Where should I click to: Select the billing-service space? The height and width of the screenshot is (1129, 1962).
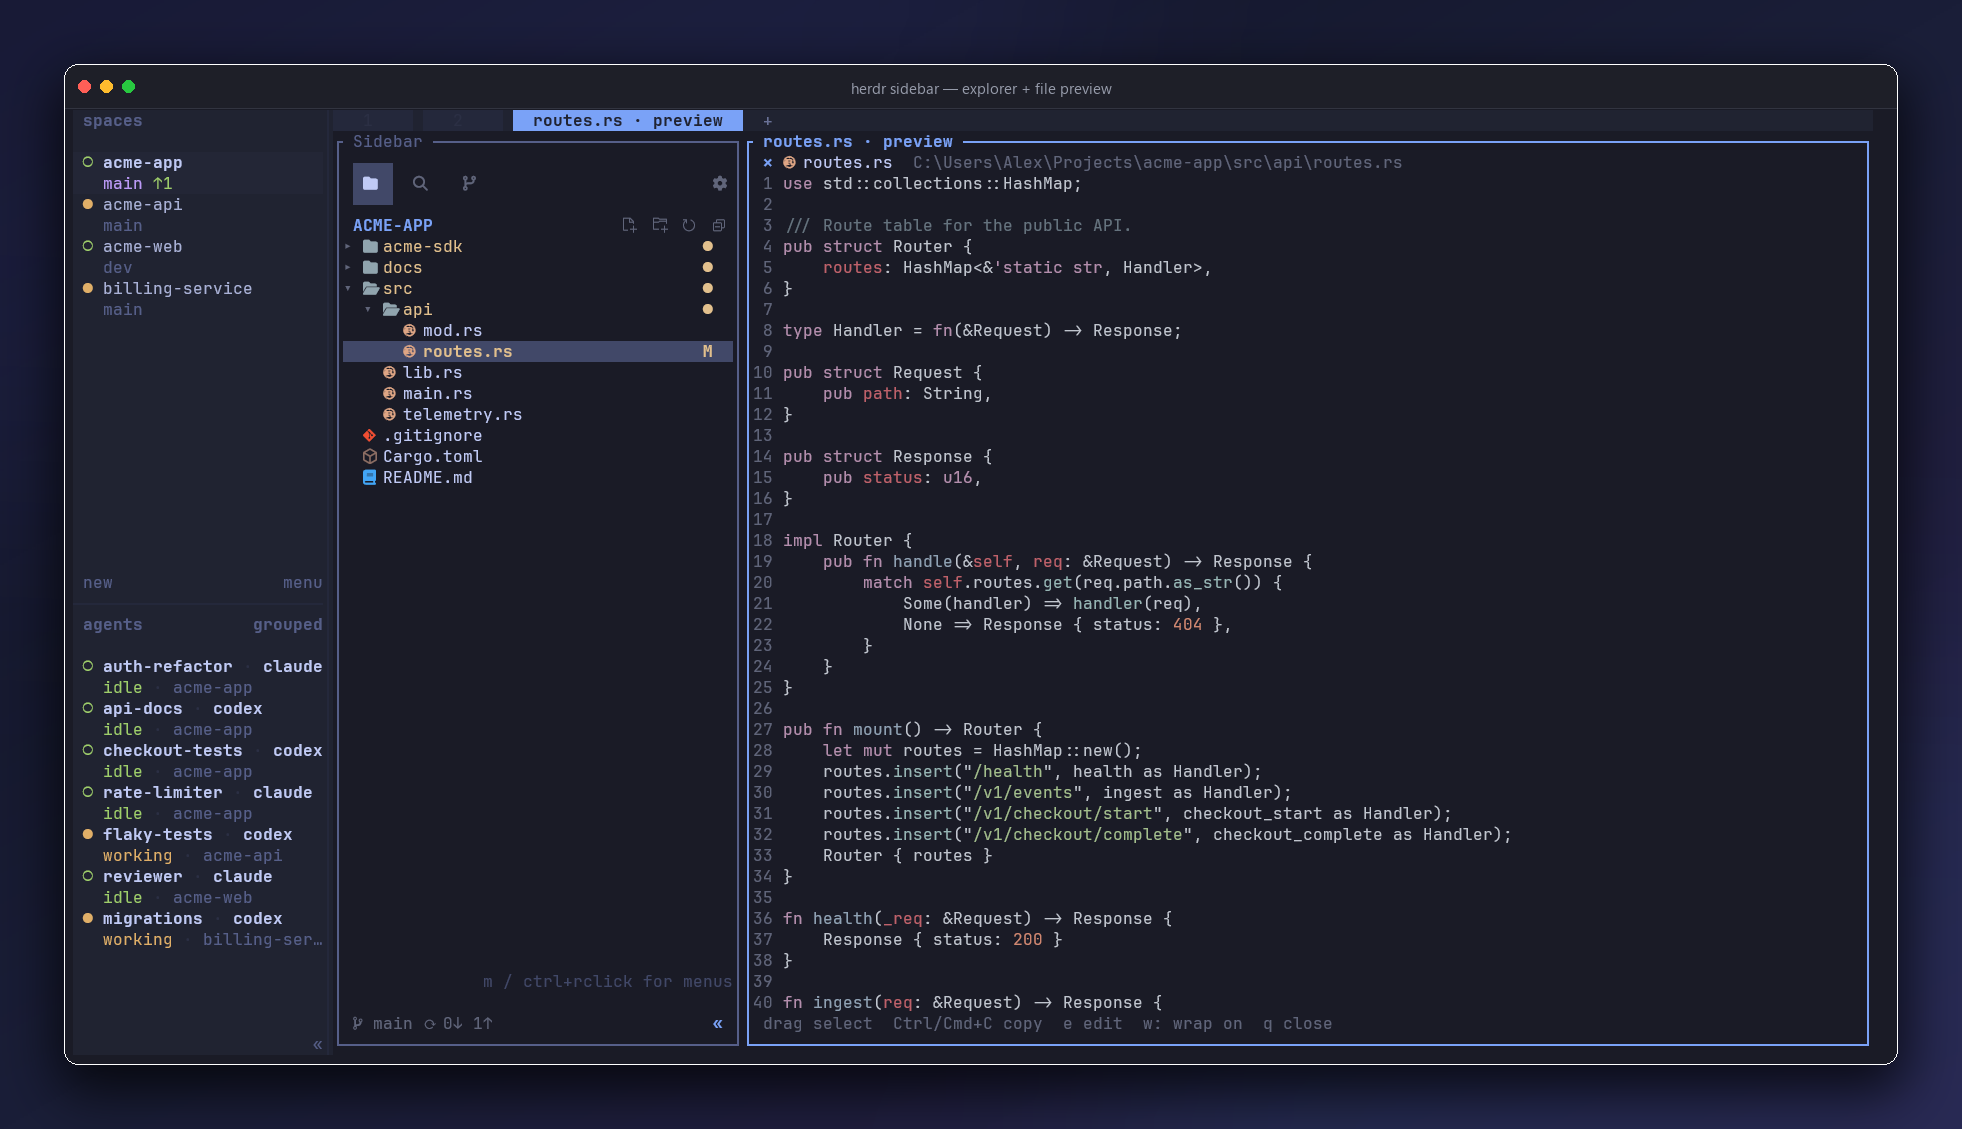click(x=177, y=289)
